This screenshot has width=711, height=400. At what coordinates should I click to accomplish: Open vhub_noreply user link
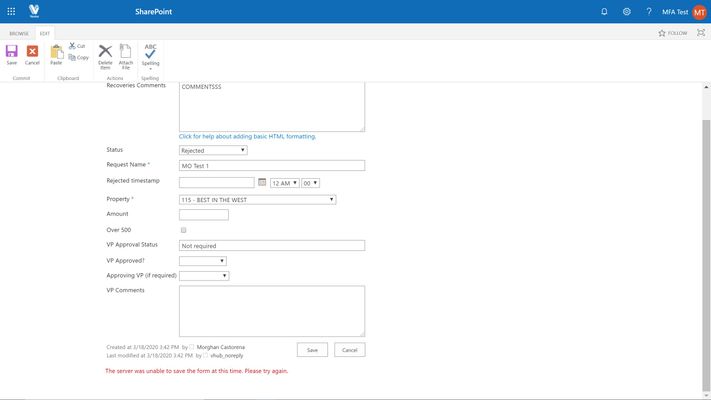click(x=227, y=356)
